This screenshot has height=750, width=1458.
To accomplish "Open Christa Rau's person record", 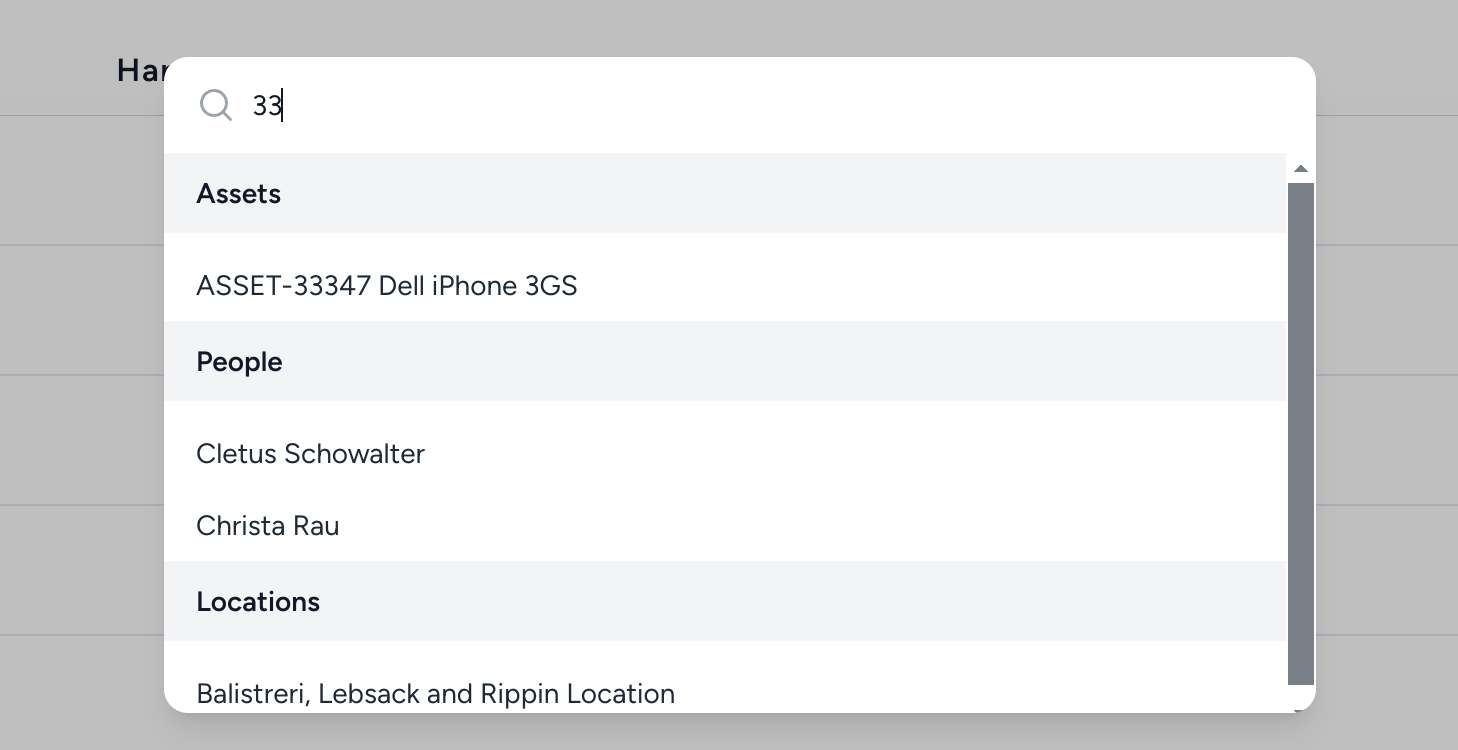I will [x=725, y=525].
